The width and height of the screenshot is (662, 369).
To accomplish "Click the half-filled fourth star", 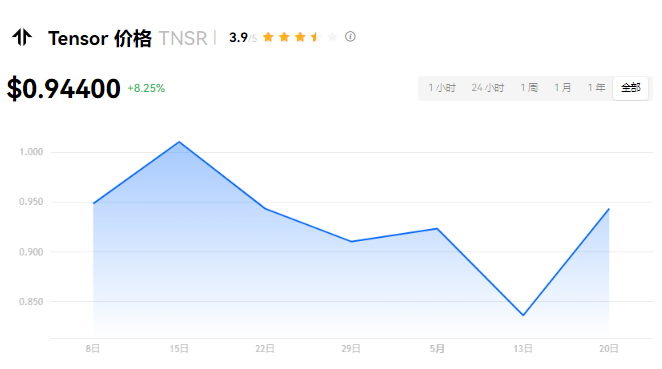I will pos(316,37).
